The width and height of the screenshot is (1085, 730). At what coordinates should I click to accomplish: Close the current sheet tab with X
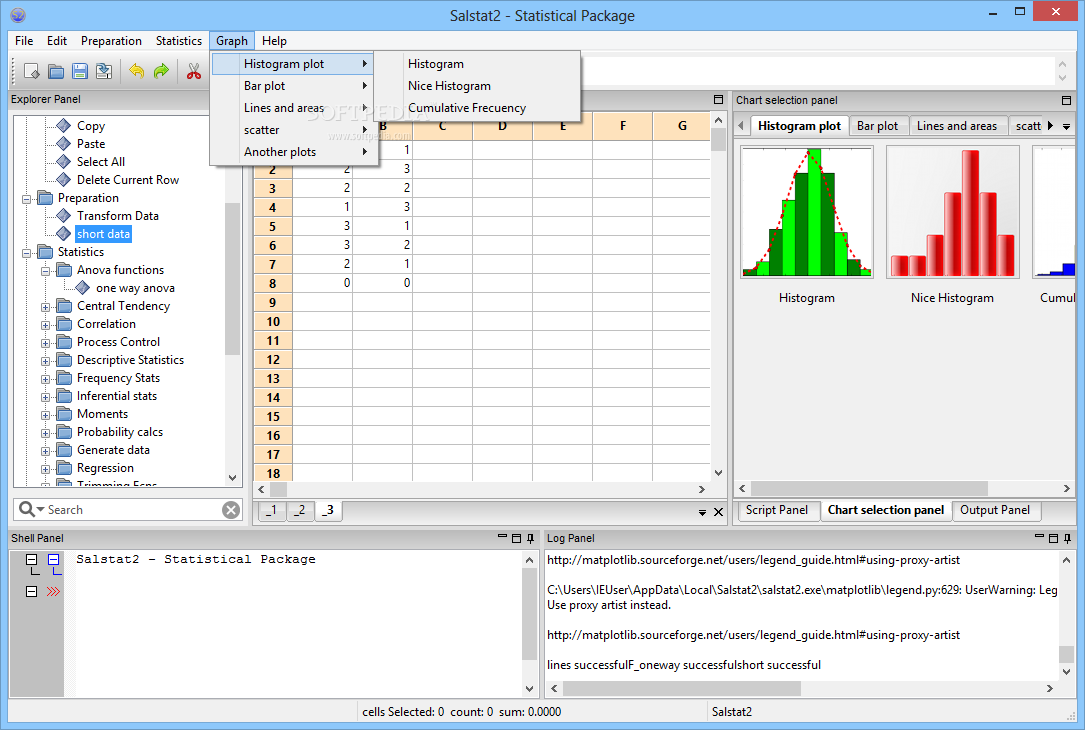[x=718, y=512]
